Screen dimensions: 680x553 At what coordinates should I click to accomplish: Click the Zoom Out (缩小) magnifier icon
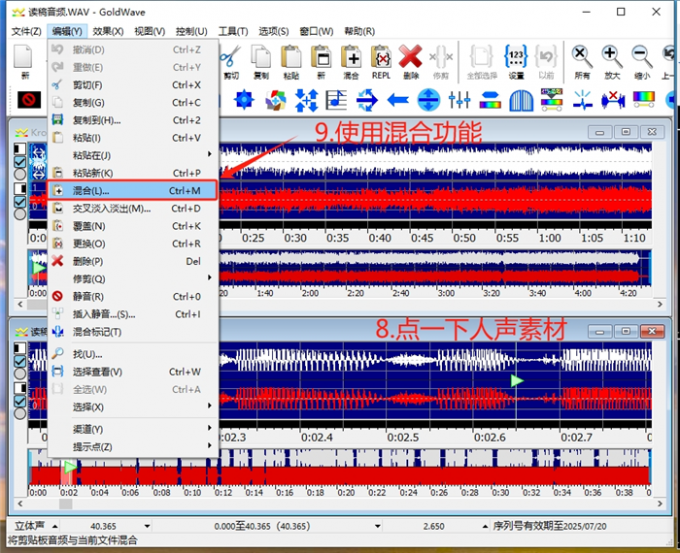click(641, 56)
